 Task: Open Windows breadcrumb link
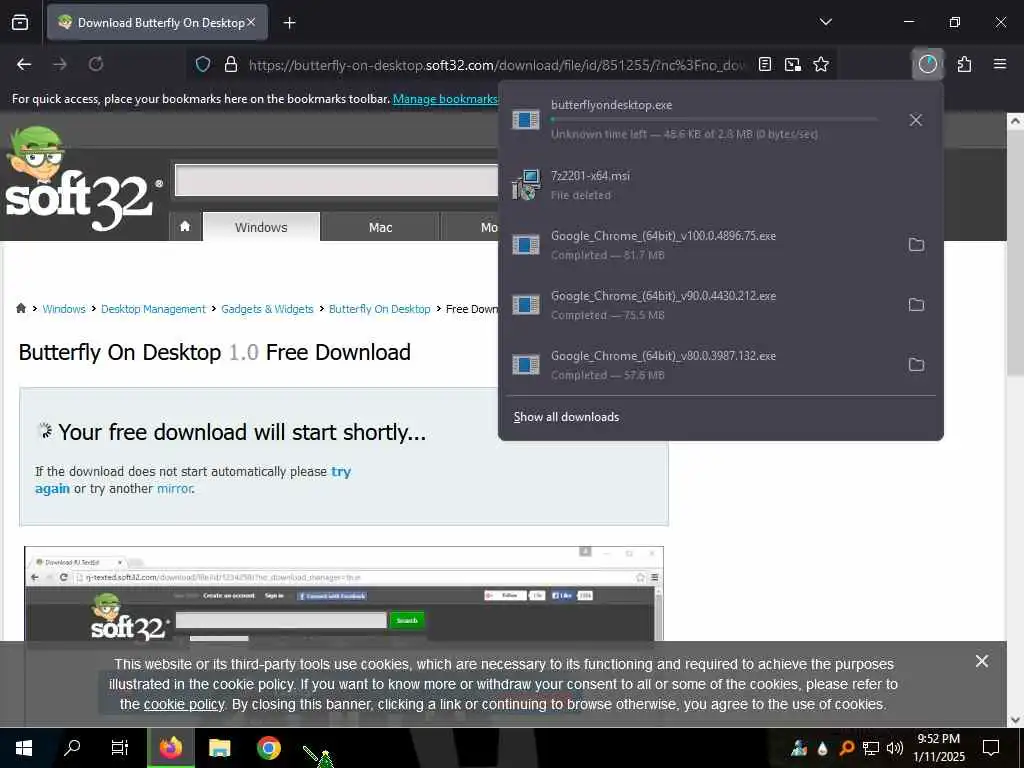tap(64, 309)
